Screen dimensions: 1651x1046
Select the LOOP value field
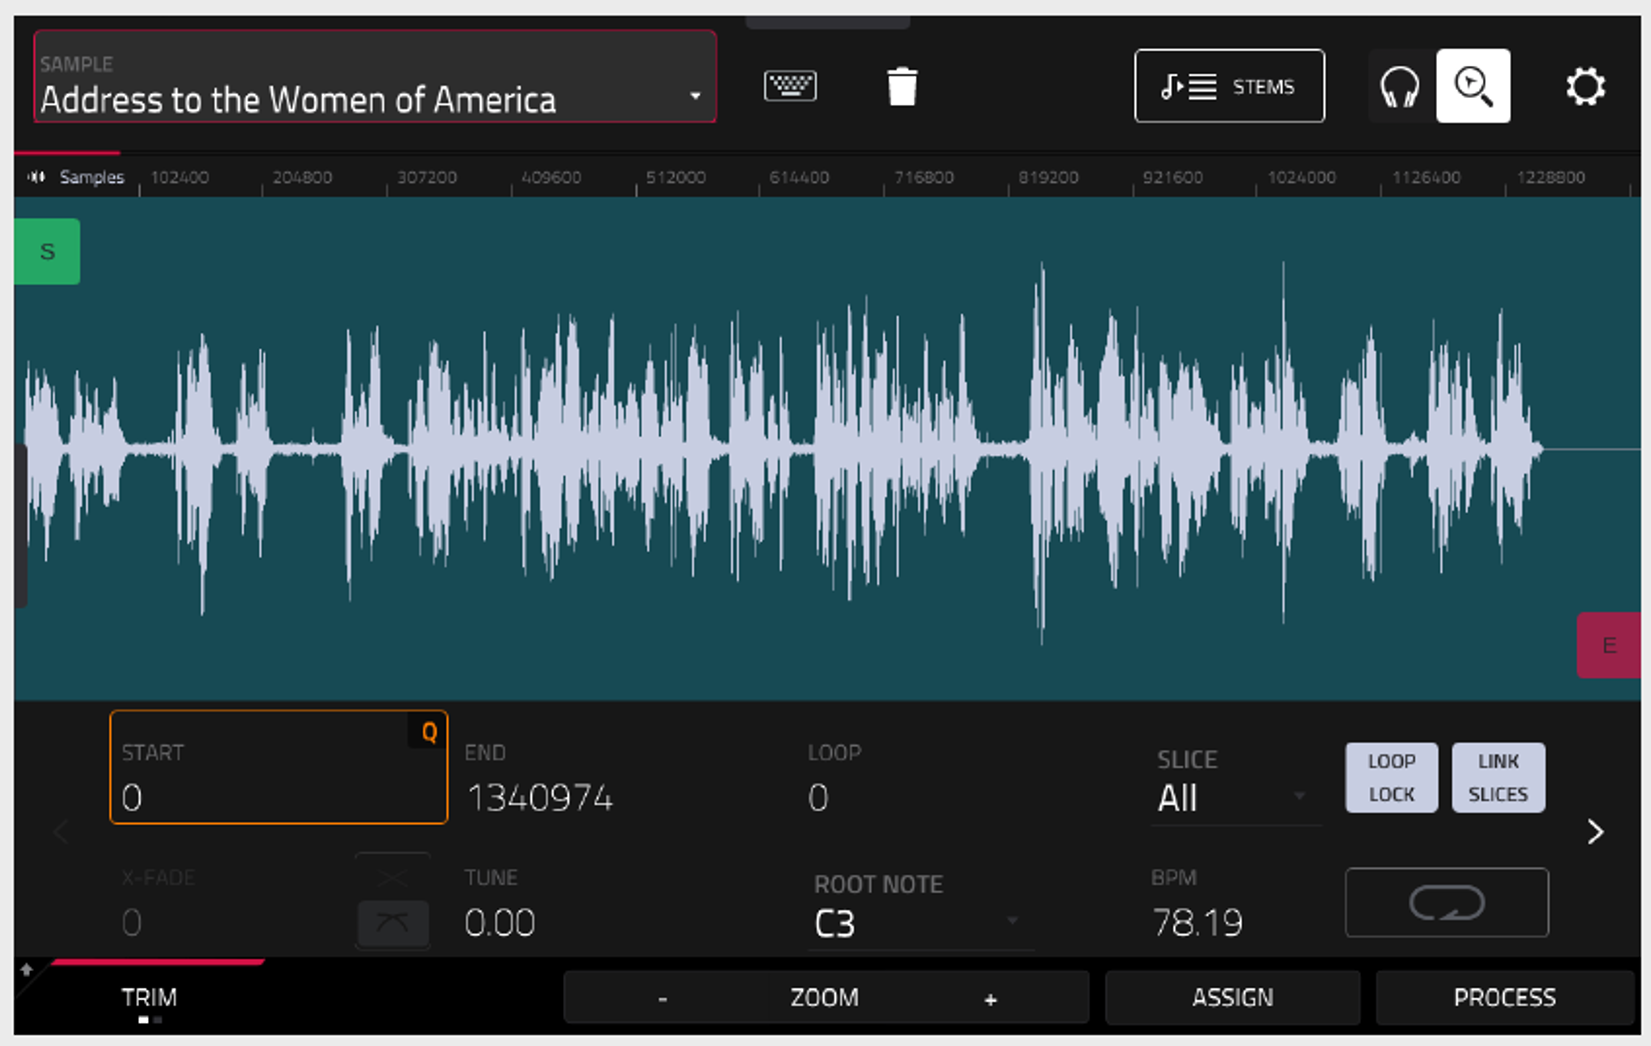pos(818,798)
